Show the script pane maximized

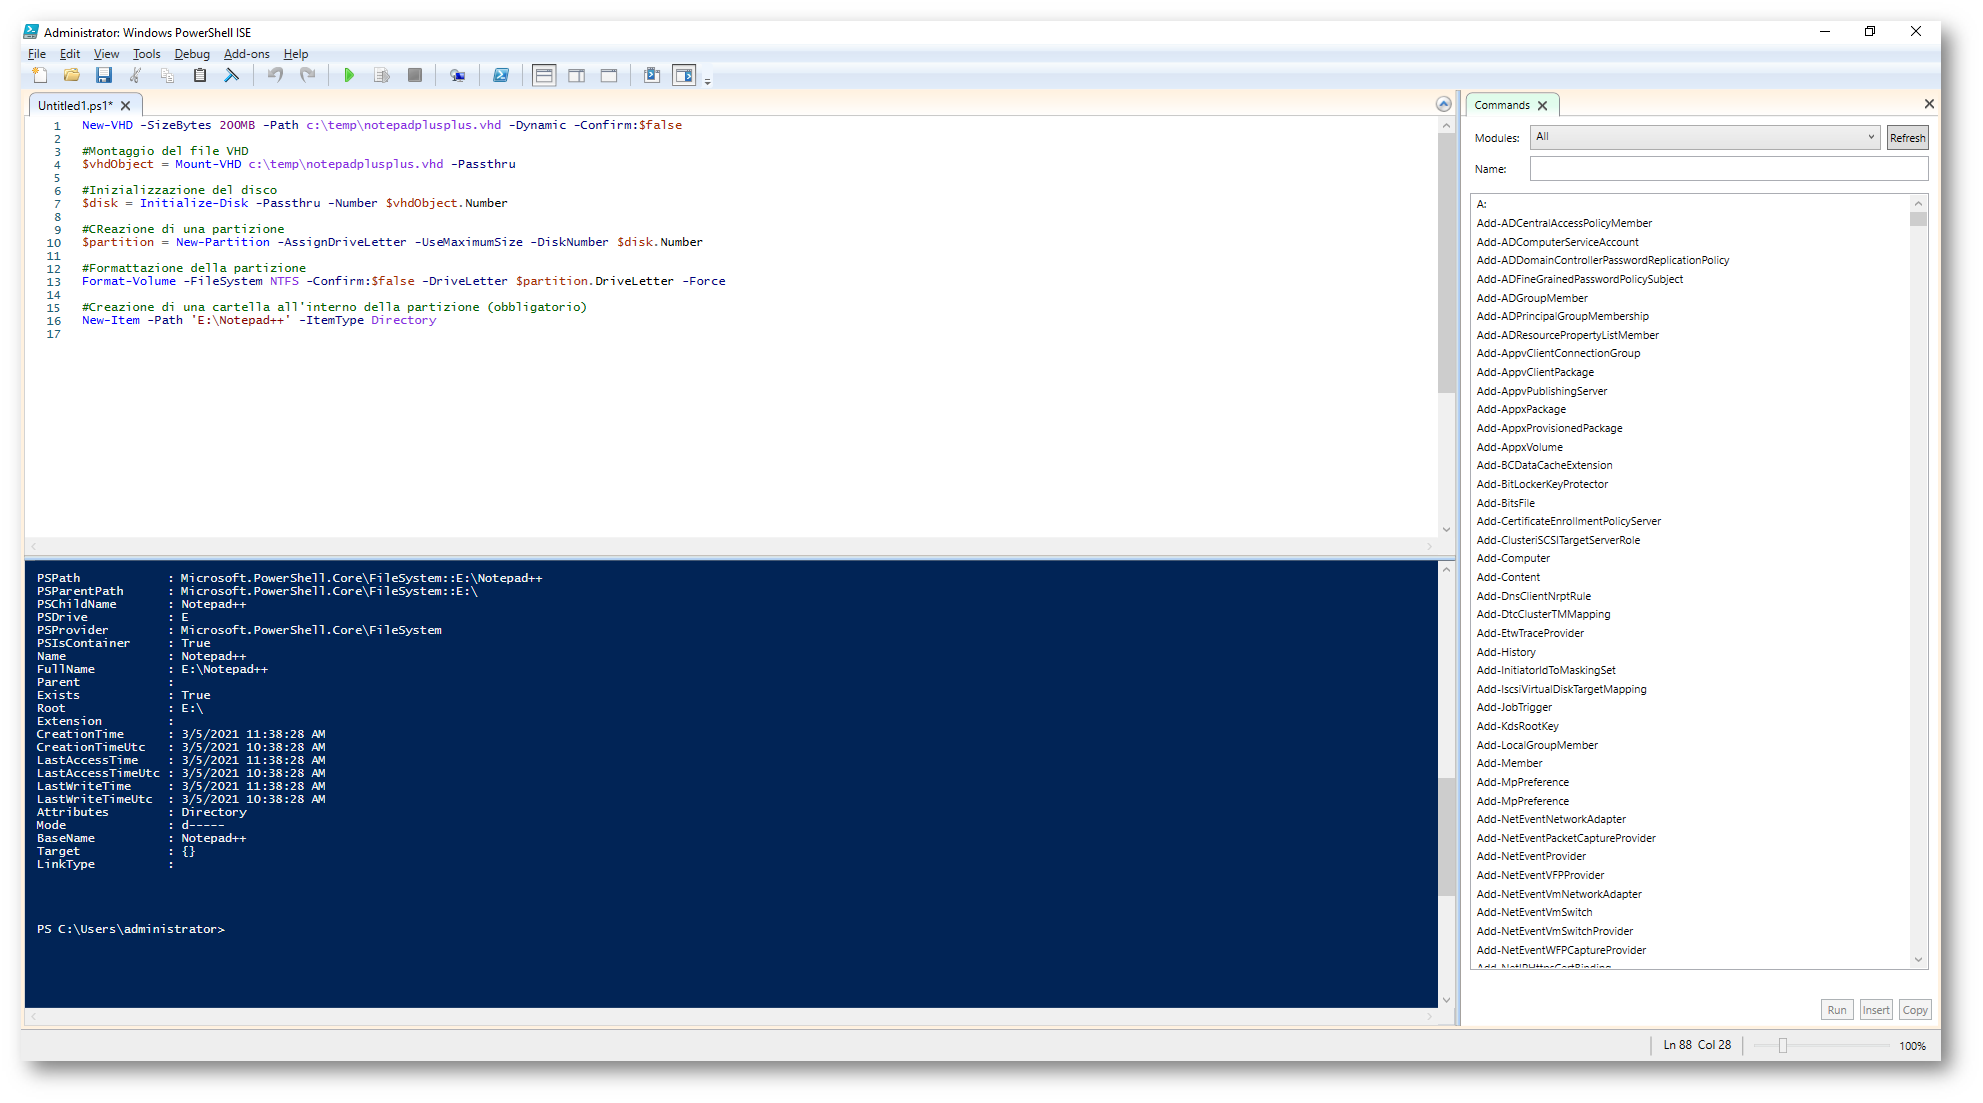(609, 75)
